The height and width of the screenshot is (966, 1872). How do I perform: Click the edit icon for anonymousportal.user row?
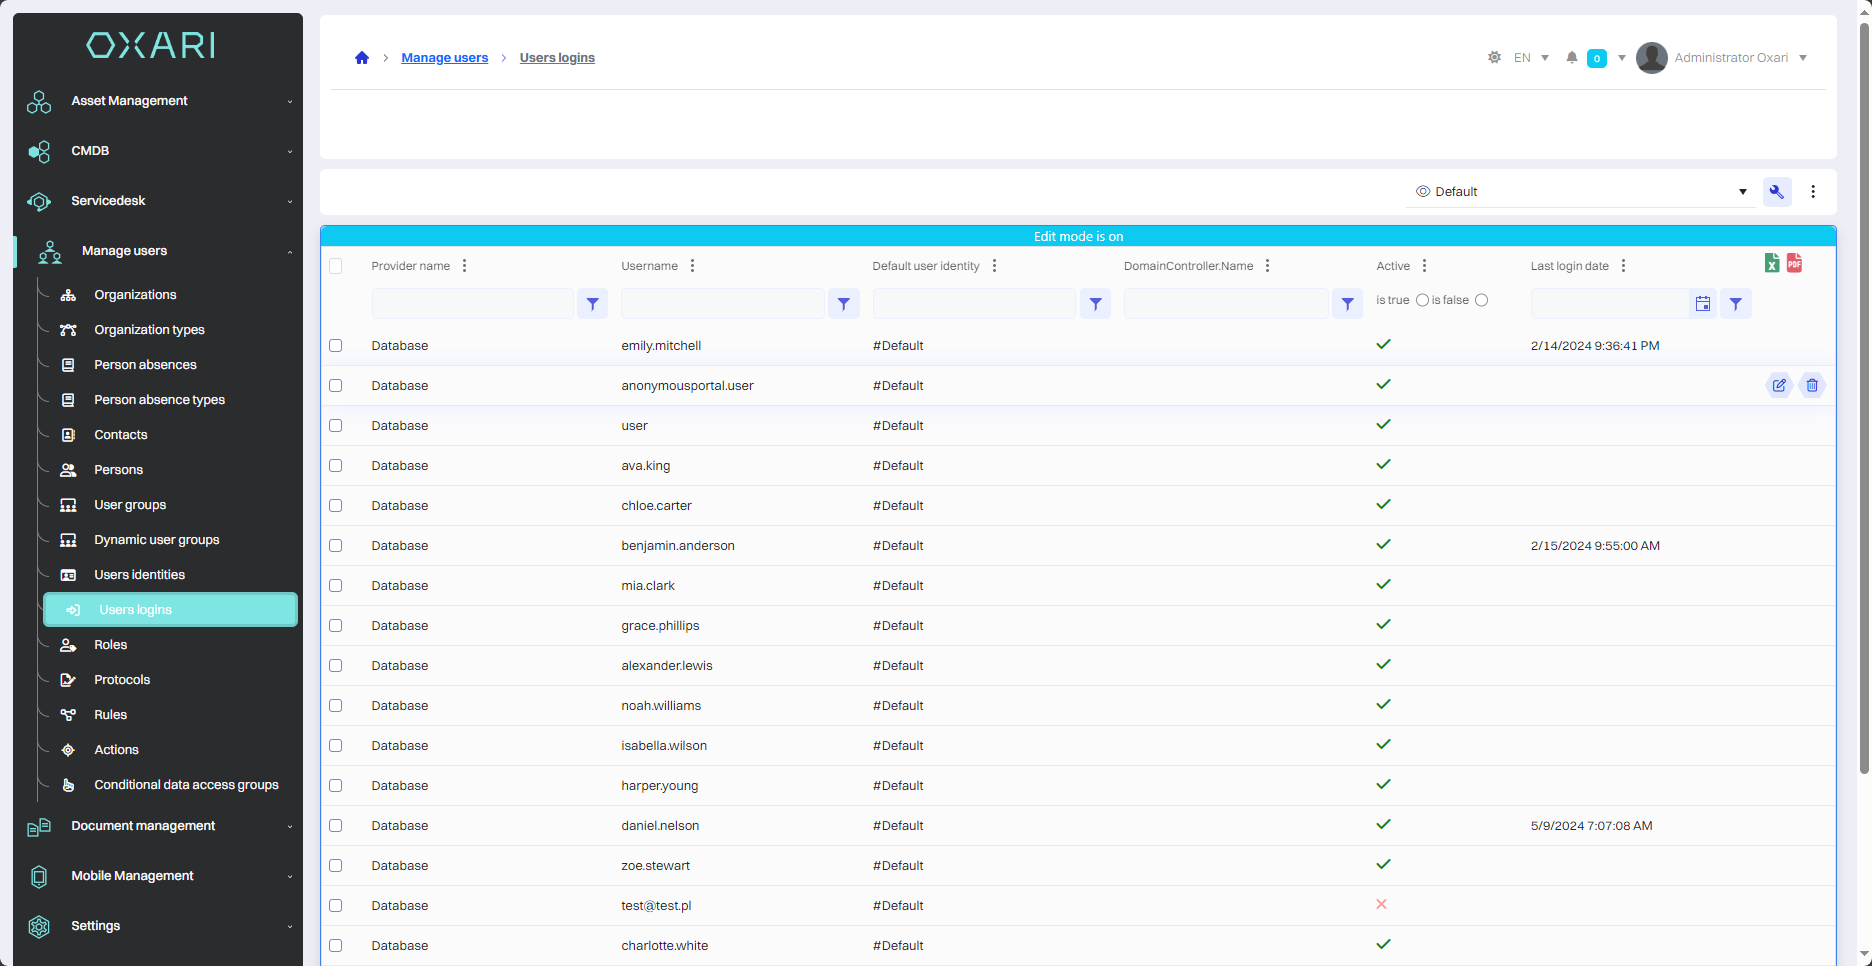(x=1779, y=385)
